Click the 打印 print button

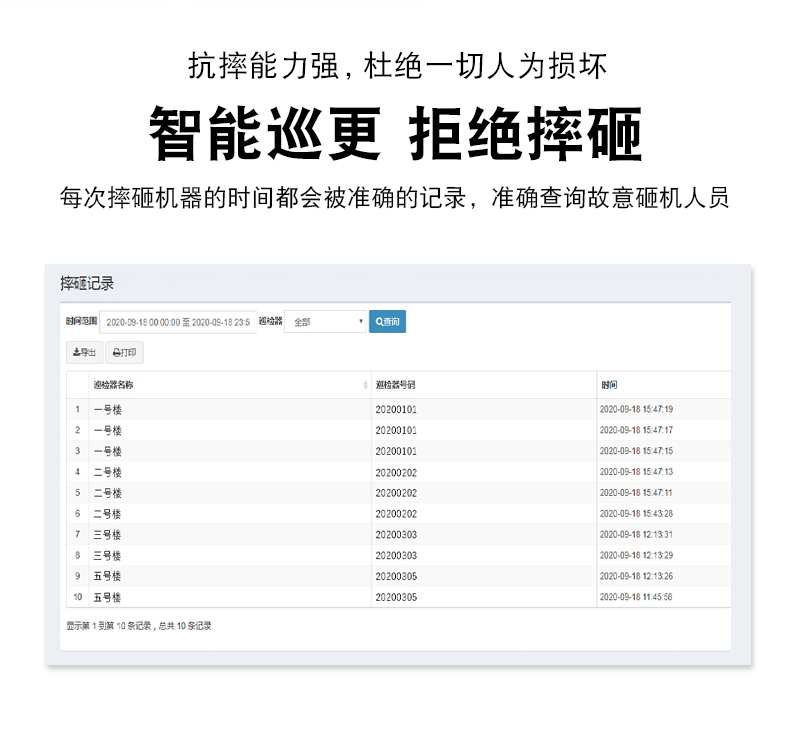tap(125, 353)
